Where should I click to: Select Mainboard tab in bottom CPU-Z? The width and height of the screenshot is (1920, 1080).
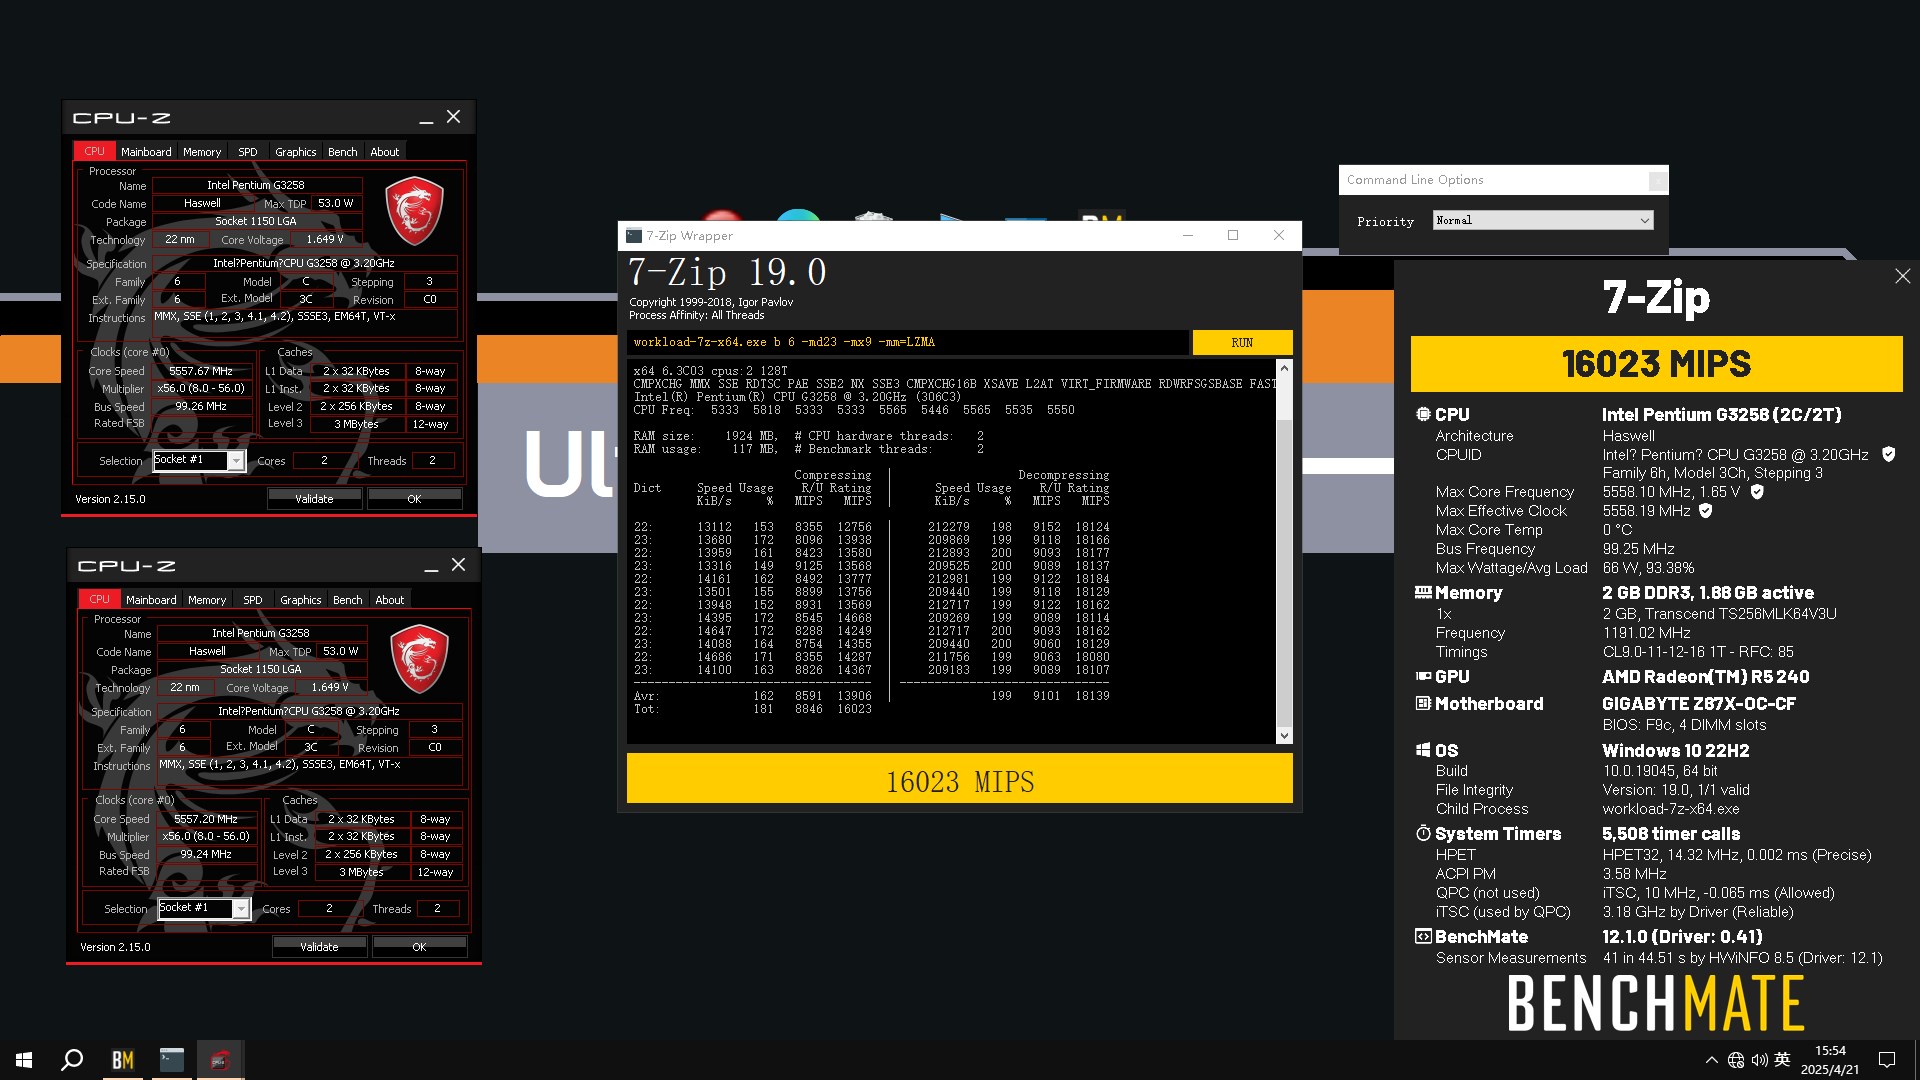151,600
